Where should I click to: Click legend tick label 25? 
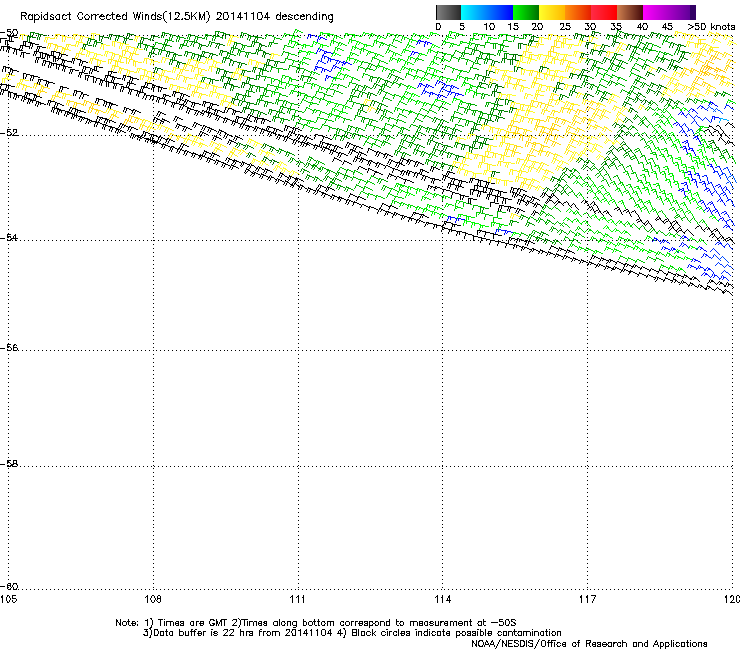tap(565, 27)
